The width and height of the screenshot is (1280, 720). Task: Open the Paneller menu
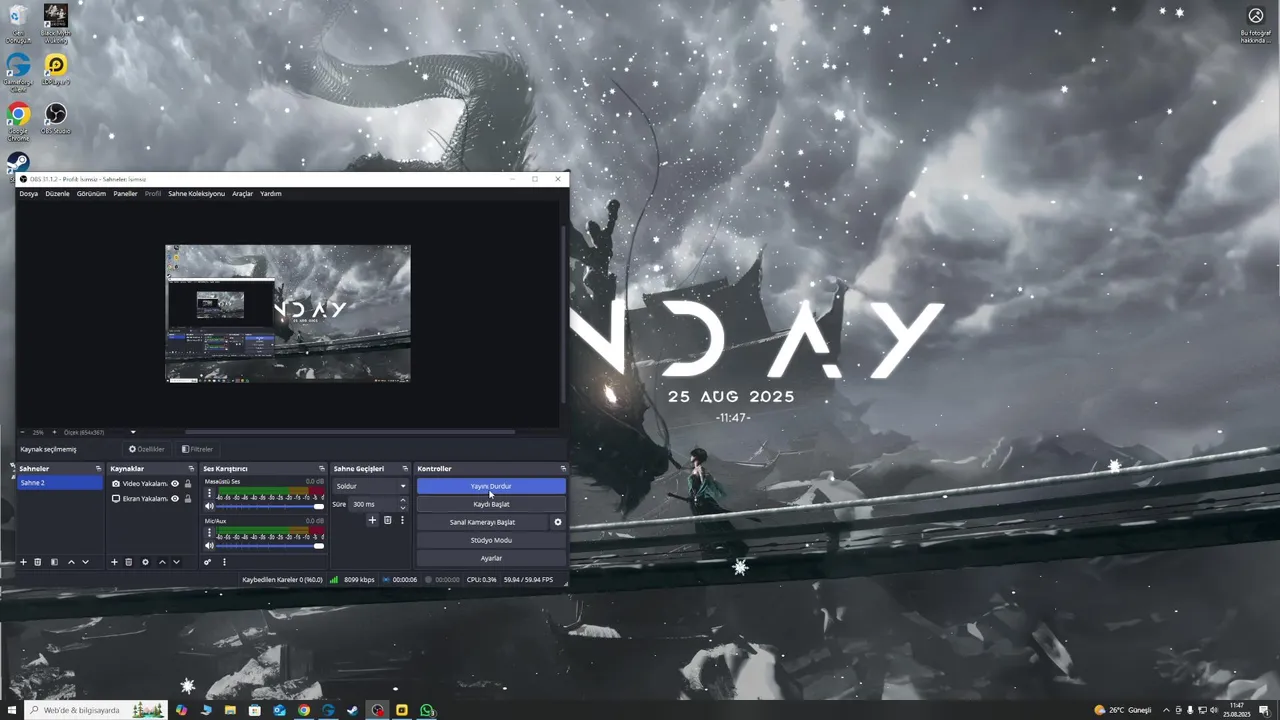125,194
